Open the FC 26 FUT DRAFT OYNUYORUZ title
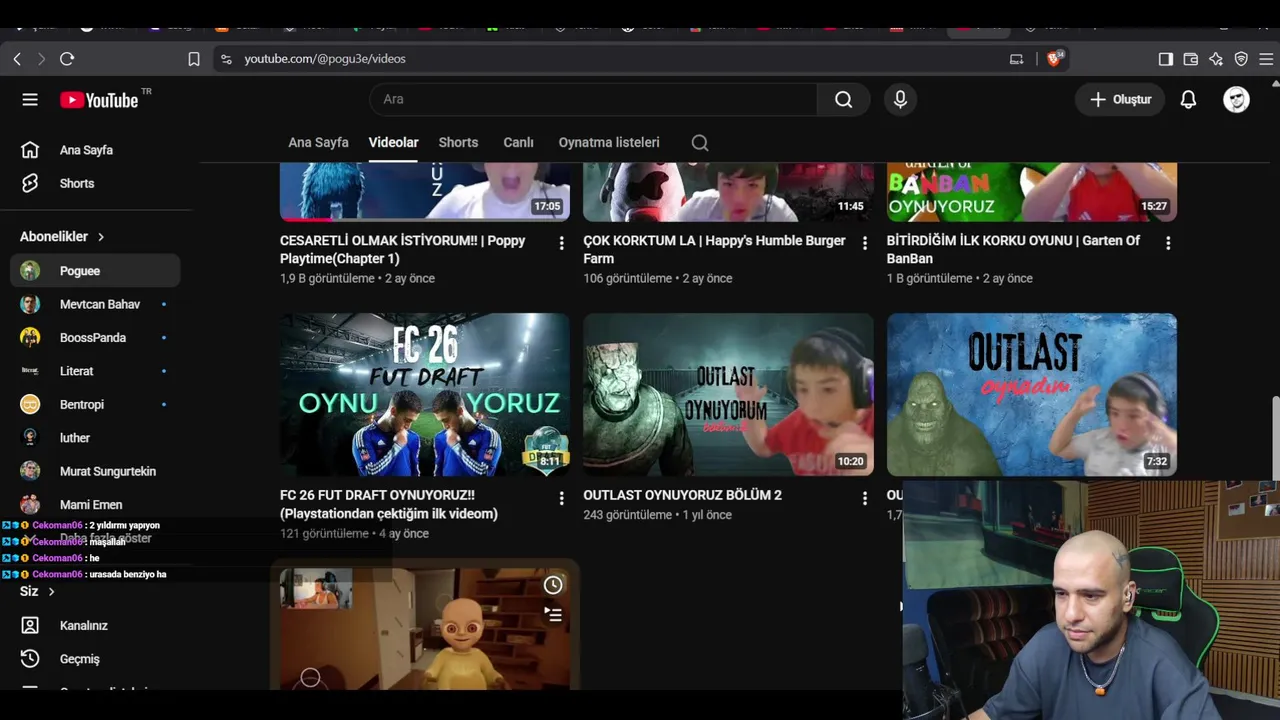1280x720 pixels. pyautogui.click(x=389, y=504)
